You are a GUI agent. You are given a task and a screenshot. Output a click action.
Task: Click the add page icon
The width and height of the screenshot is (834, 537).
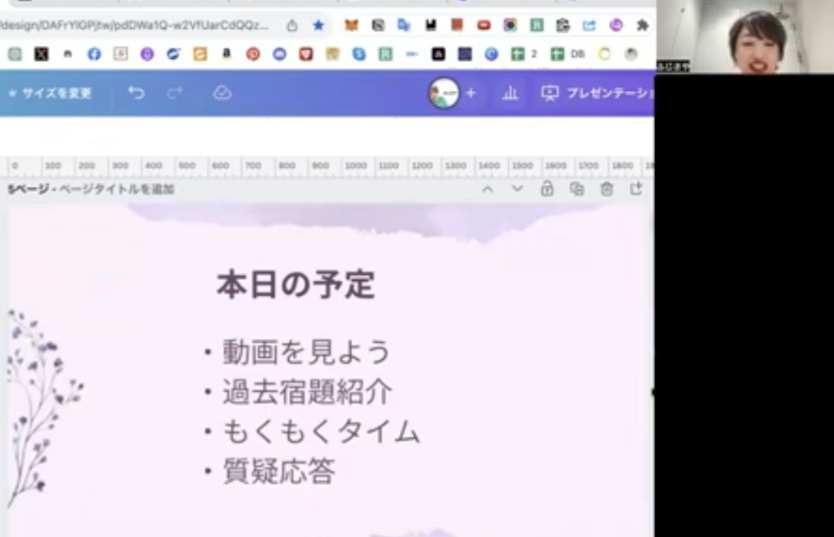(636, 189)
